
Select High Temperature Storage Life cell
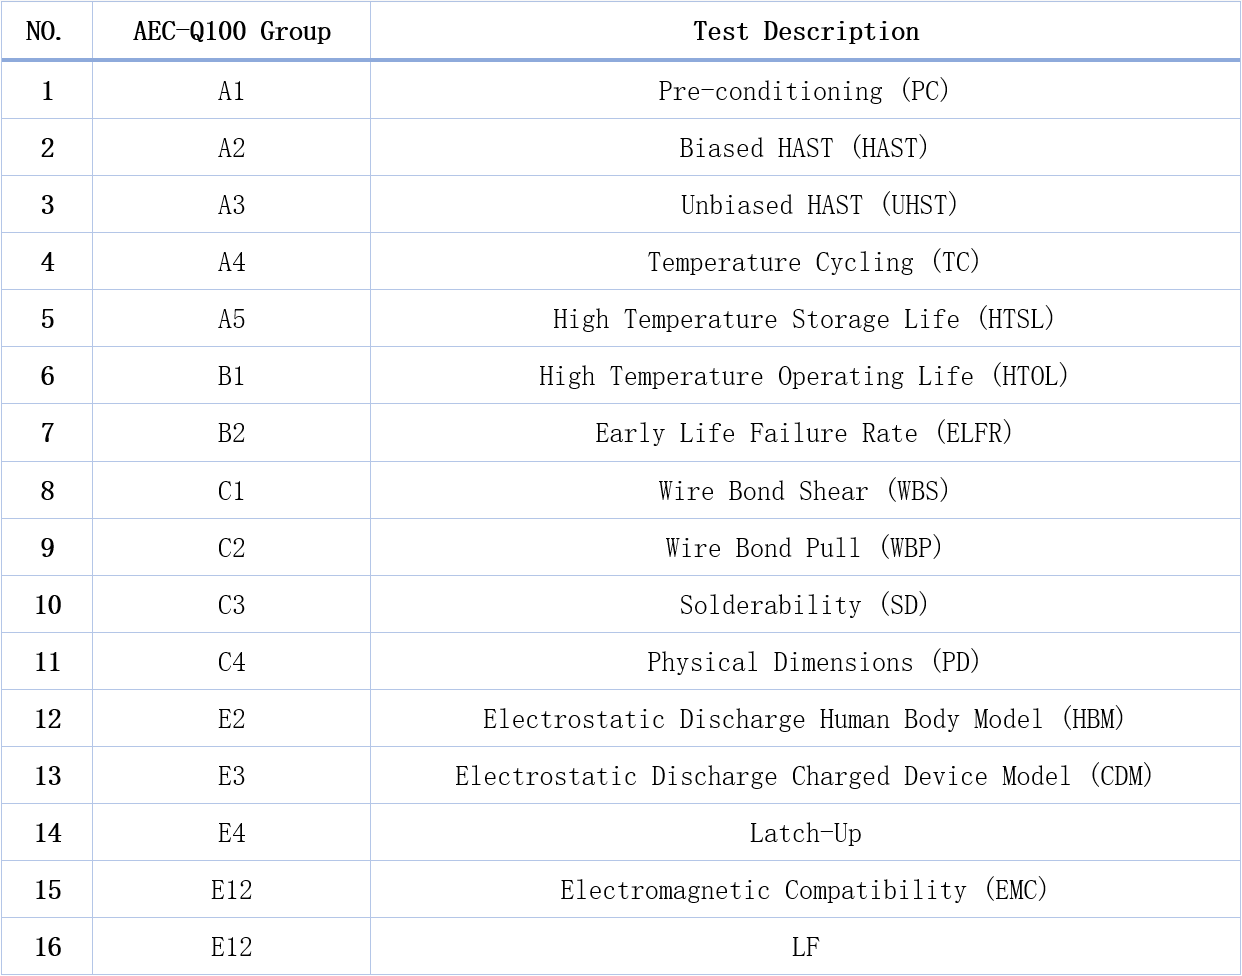pos(804,319)
